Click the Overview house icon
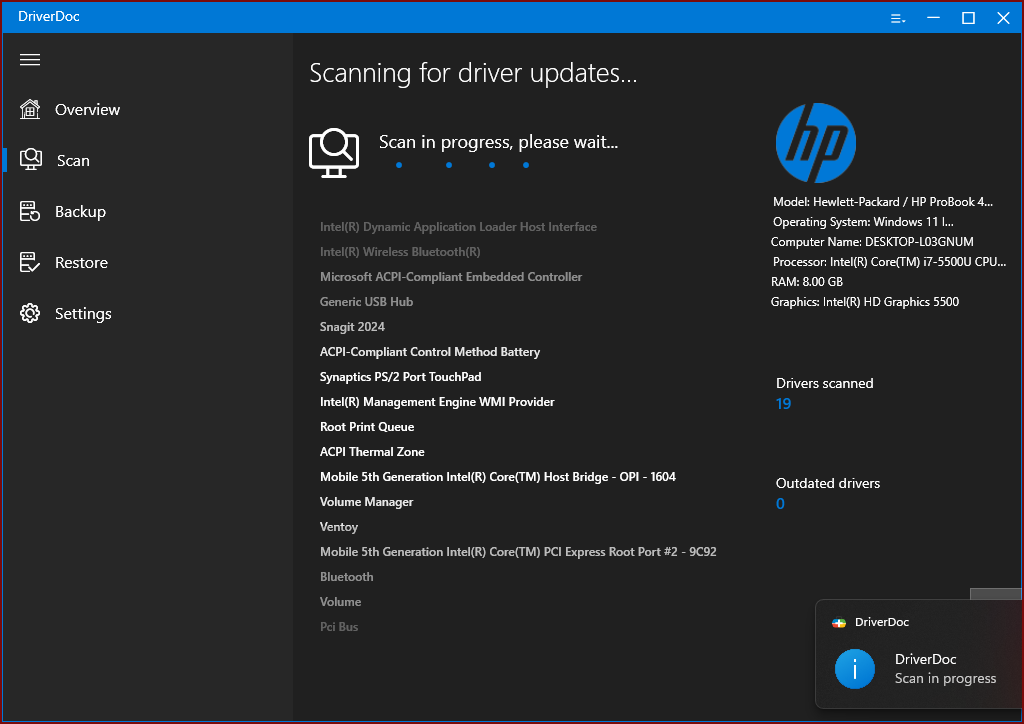Viewport: 1024px width, 724px height. pyautogui.click(x=30, y=109)
